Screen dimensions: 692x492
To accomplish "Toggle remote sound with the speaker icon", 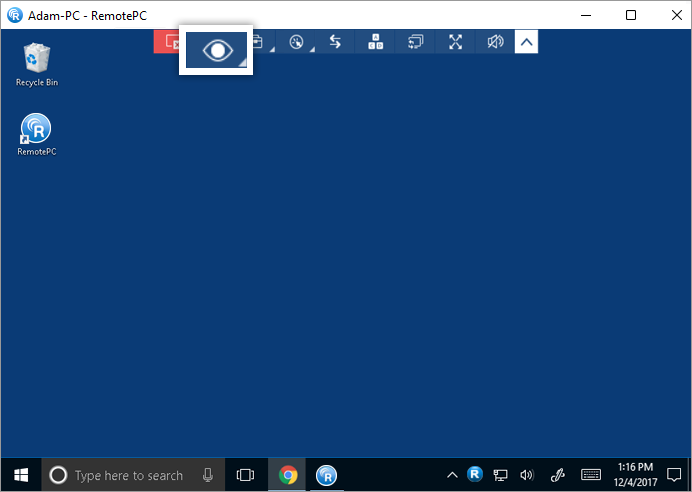I will [495, 42].
